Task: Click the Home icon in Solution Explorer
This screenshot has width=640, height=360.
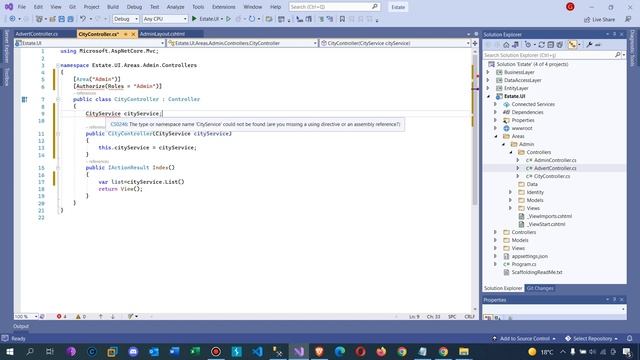Action: pyautogui.click(x=506, y=44)
